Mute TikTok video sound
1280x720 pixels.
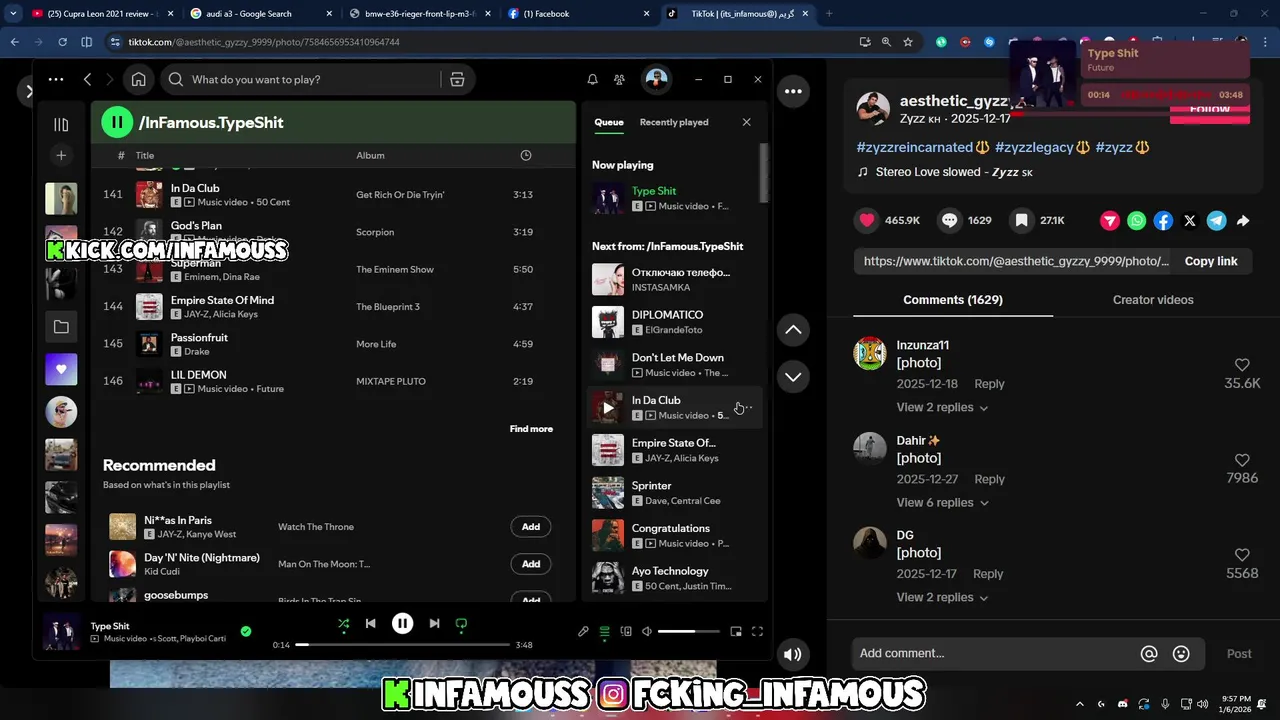pos(792,655)
